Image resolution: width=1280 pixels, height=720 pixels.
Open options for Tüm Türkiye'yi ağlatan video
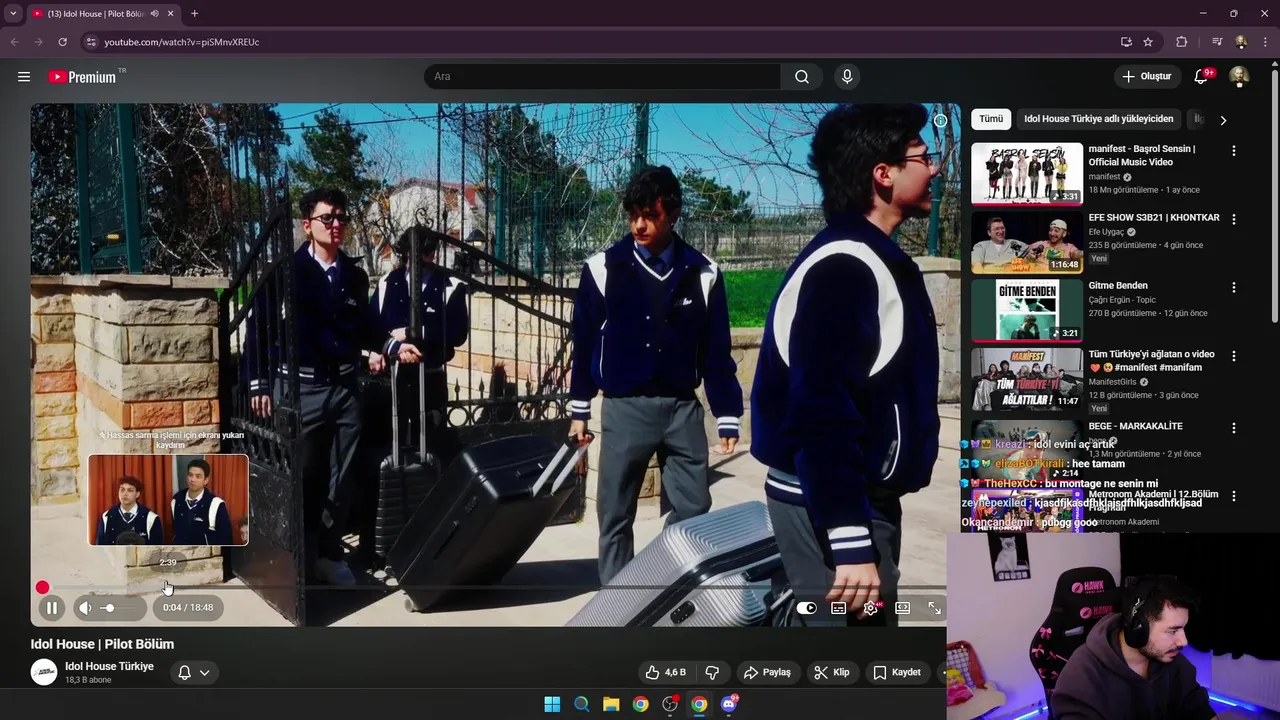(x=1233, y=356)
